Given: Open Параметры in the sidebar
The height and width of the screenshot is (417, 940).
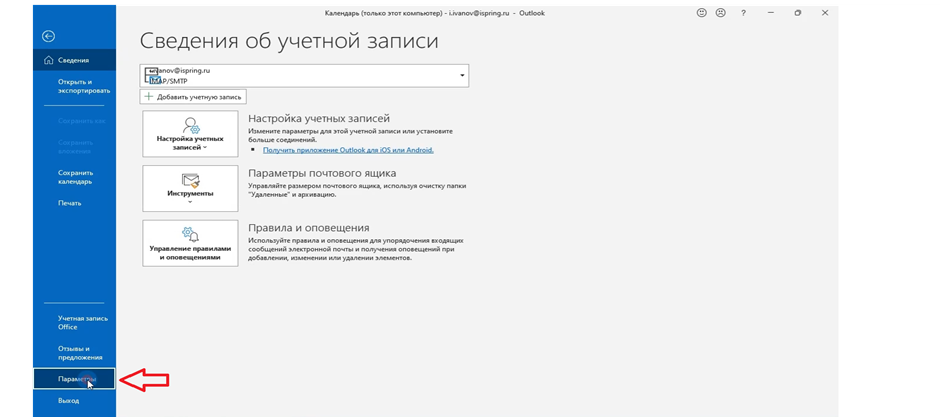Looking at the screenshot, I should point(74,379).
